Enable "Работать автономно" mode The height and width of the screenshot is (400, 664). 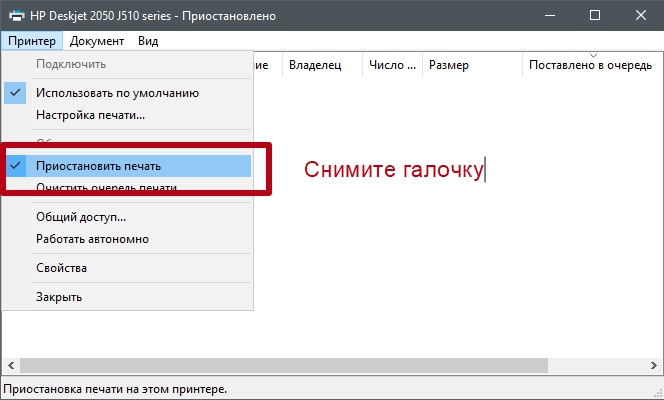92,239
